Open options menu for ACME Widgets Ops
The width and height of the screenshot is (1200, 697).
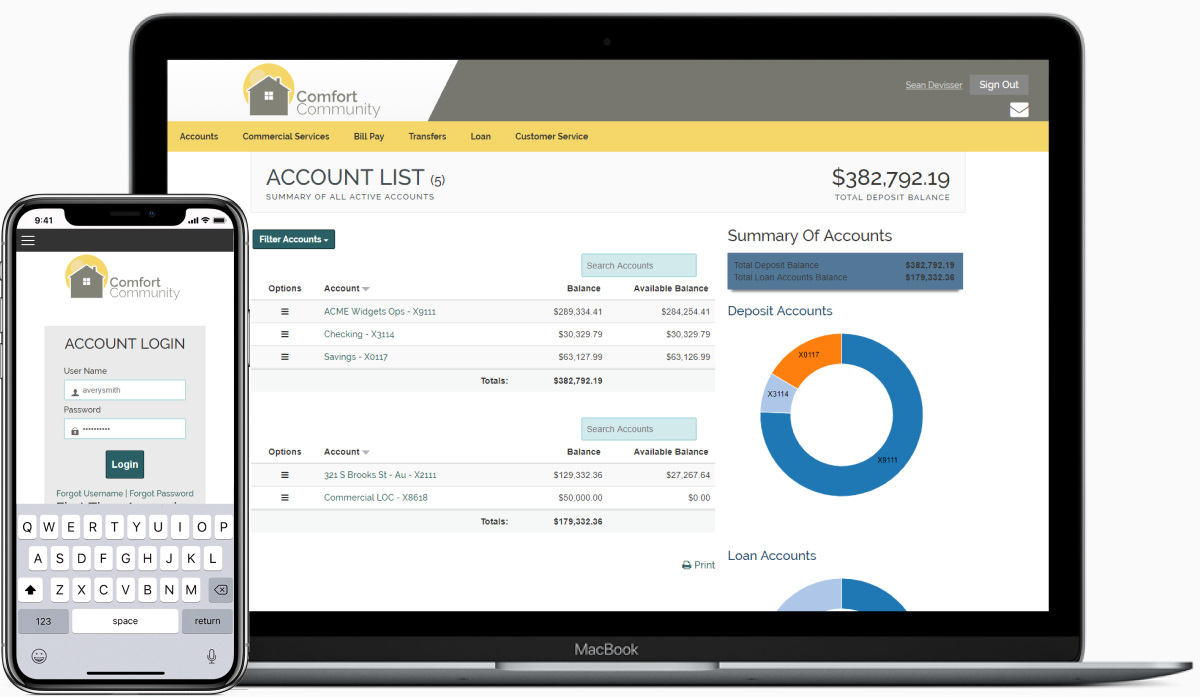tap(285, 312)
